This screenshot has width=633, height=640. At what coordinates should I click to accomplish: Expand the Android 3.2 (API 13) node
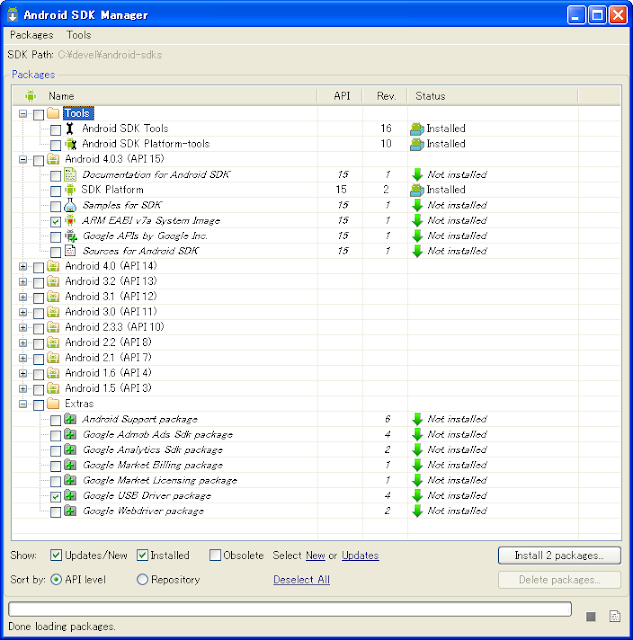coord(23,282)
